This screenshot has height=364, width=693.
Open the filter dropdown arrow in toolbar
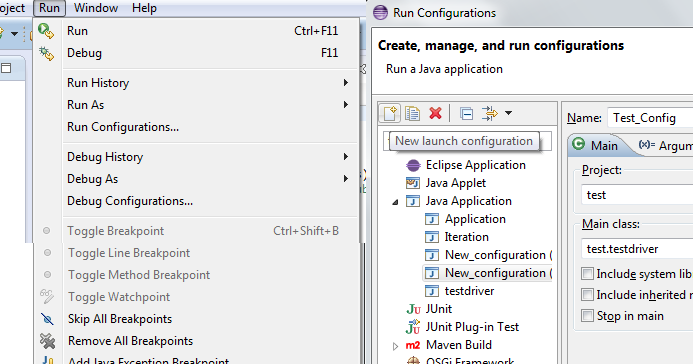[x=508, y=113]
